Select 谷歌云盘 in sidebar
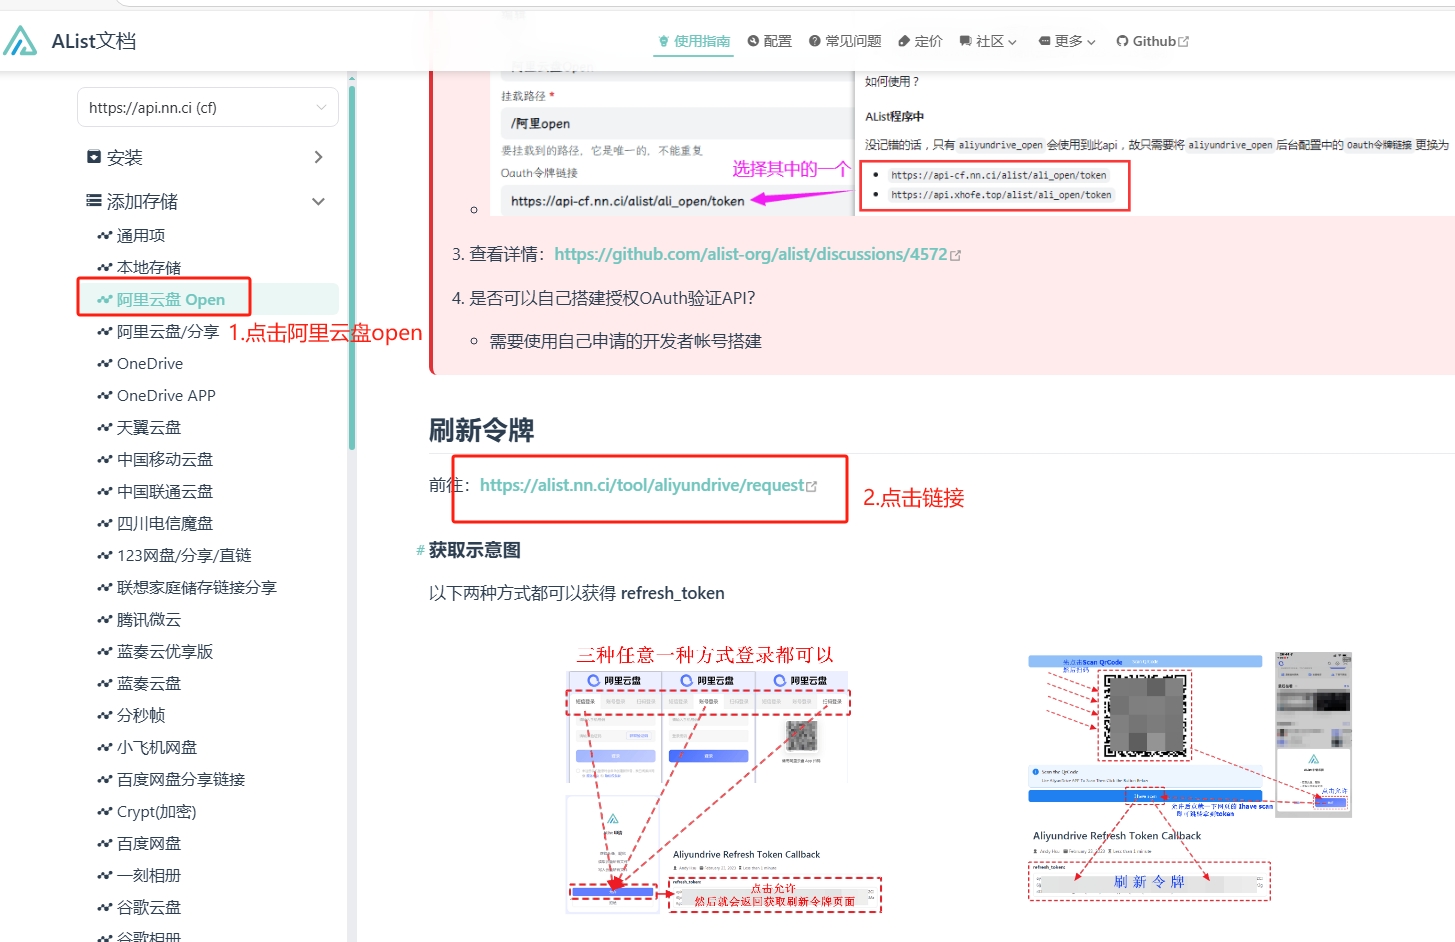 point(149,907)
